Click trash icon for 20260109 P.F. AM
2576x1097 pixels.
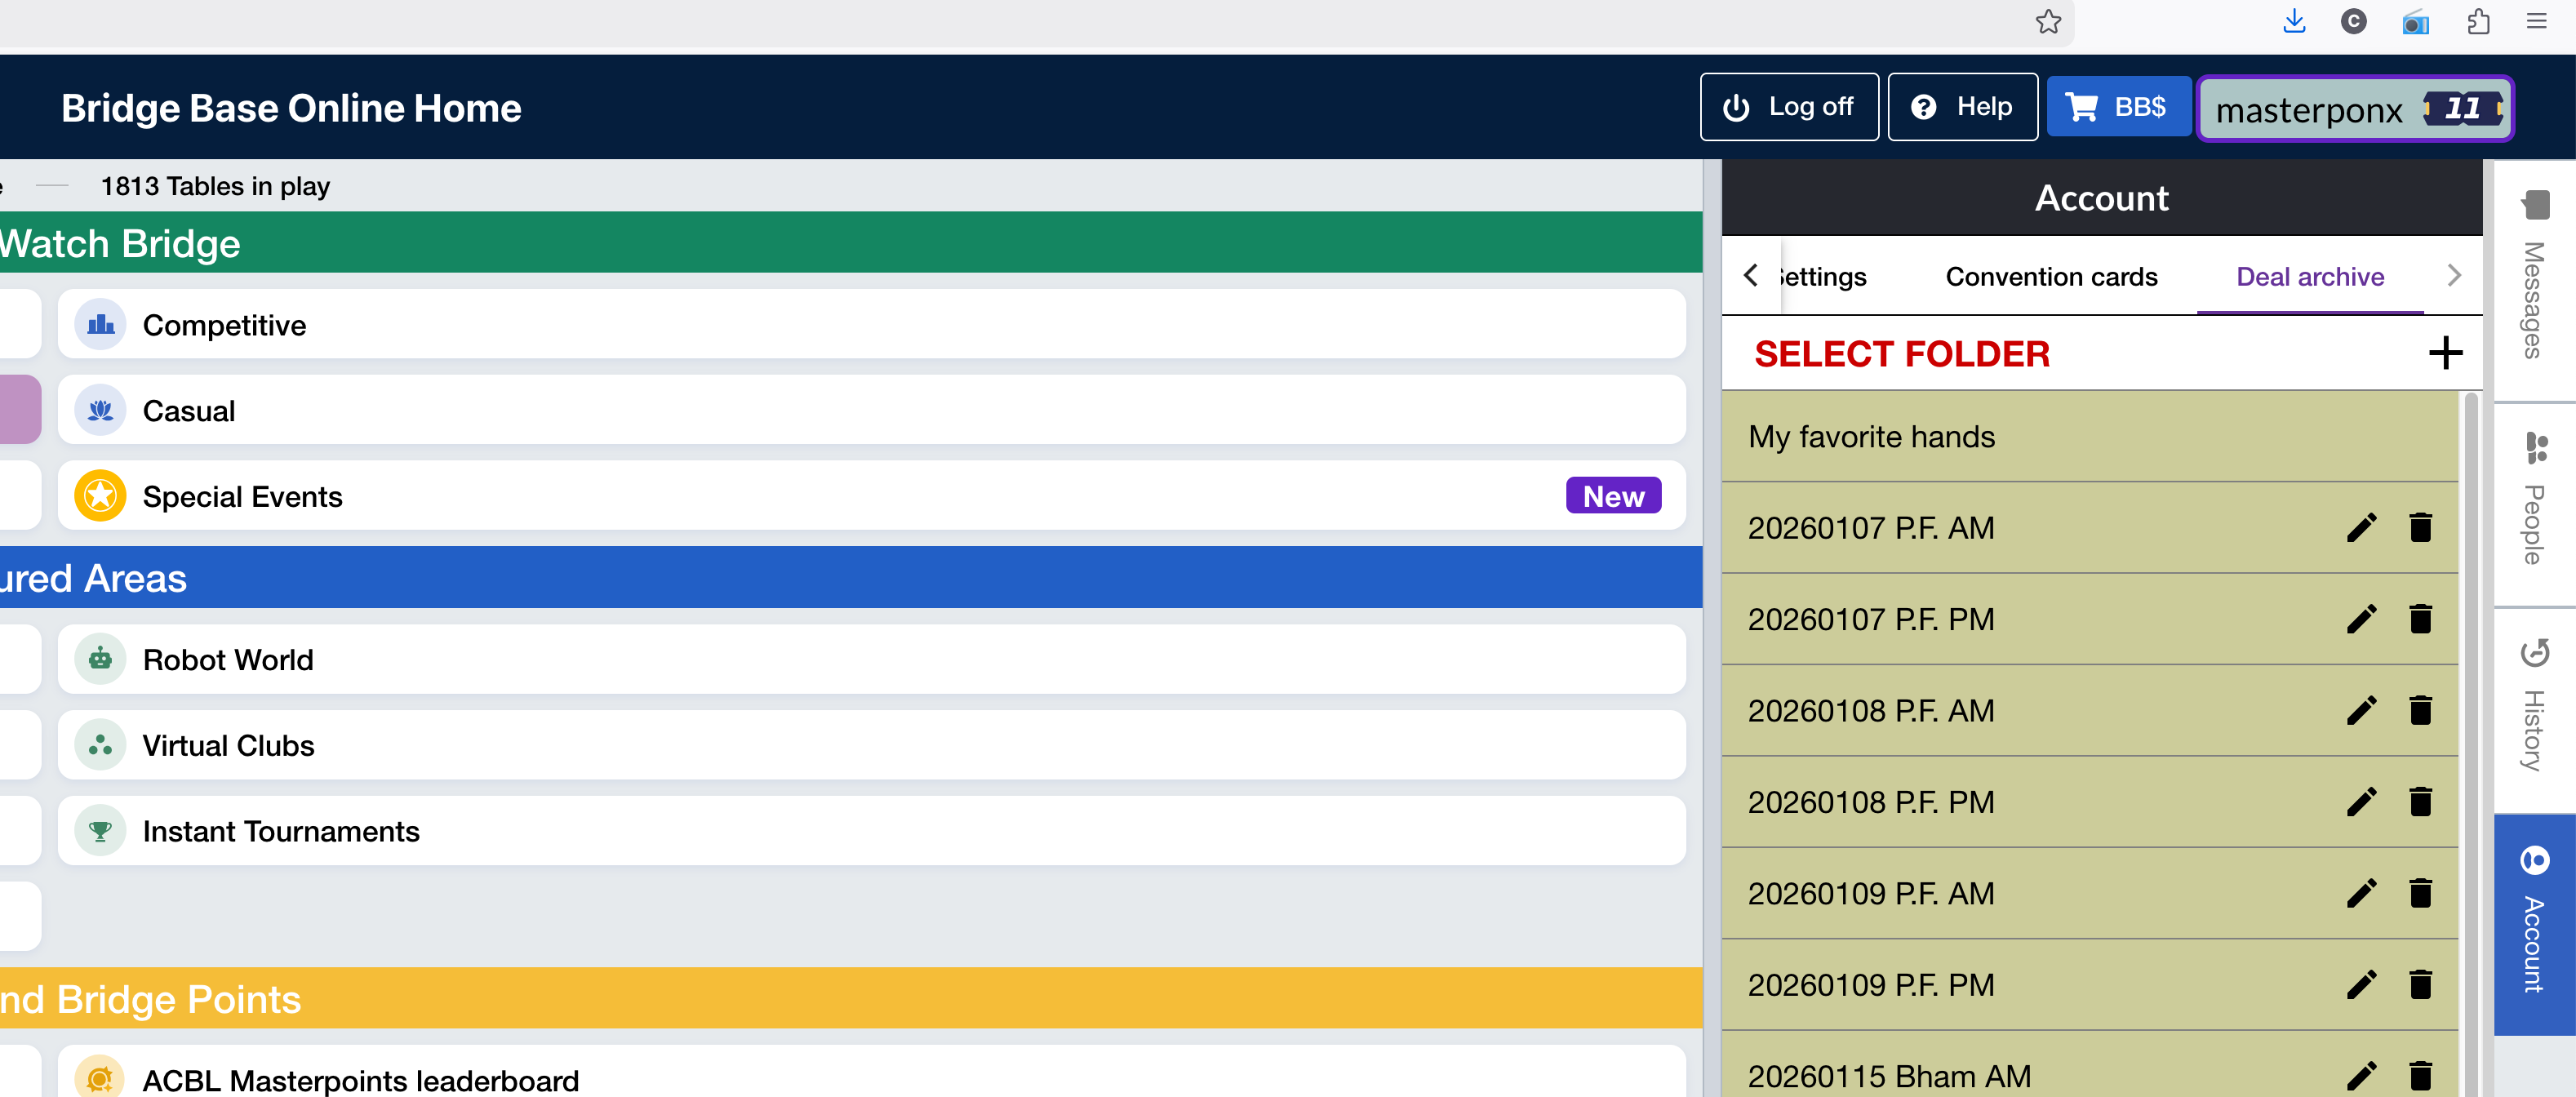click(x=2420, y=893)
